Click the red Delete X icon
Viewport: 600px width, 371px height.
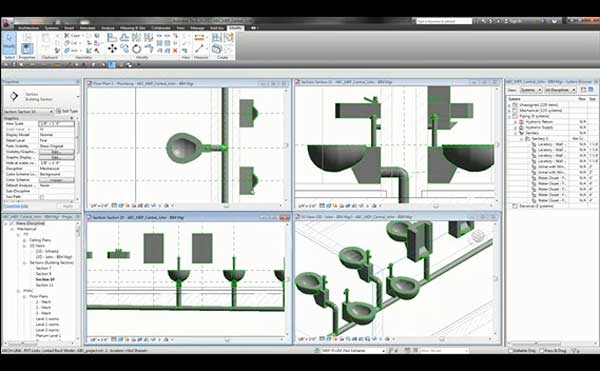pos(175,50)
